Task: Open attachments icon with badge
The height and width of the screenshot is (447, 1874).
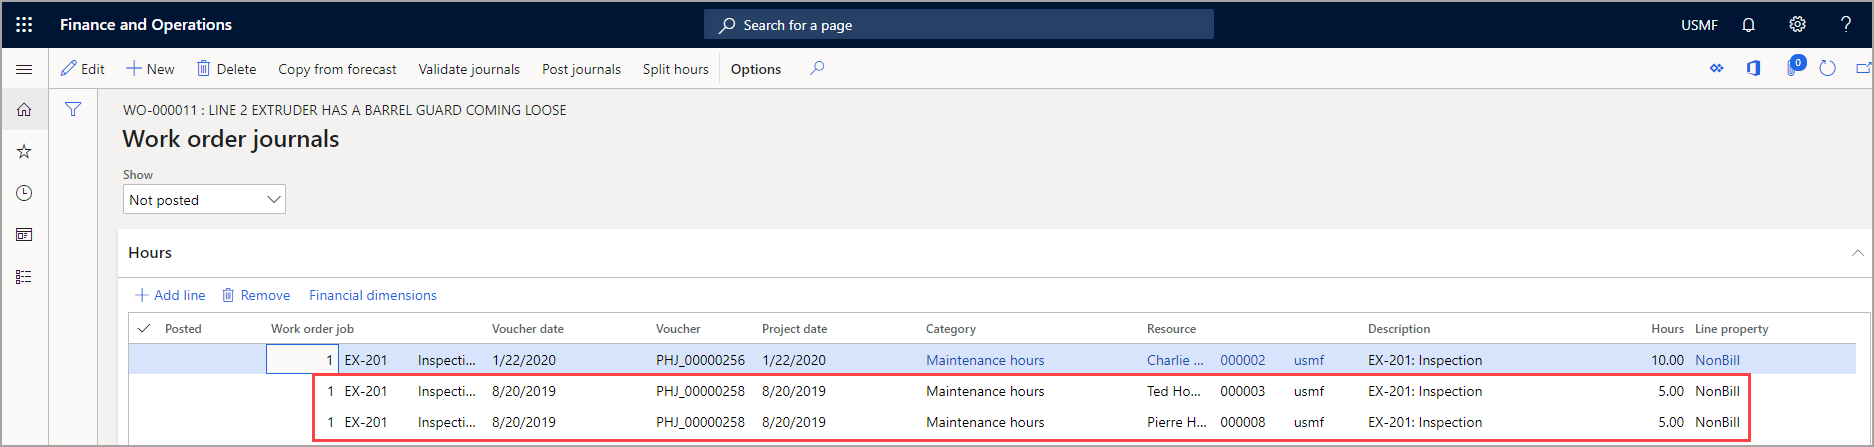Action: pyautogui.click(x=1794, y=66)
